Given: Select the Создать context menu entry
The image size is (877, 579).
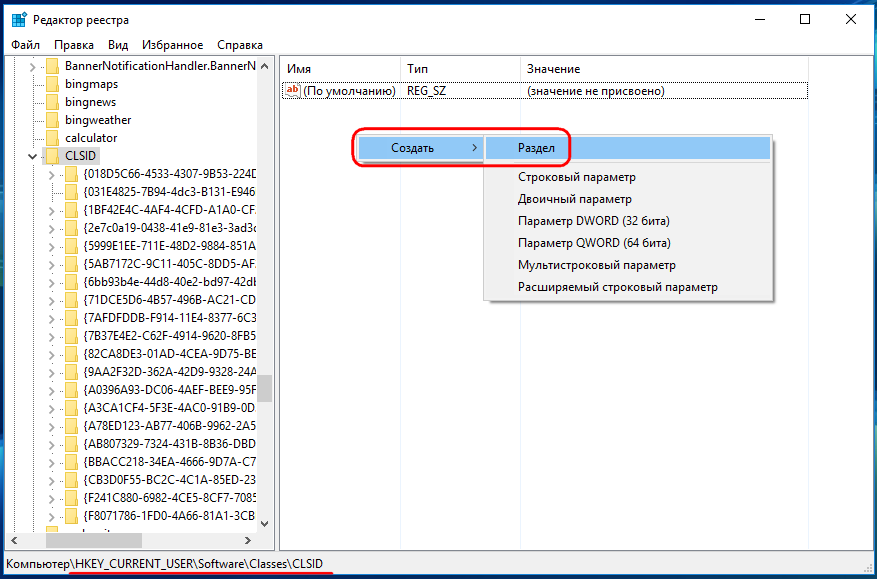Looking at the screenshot, I should pos(421,148).
